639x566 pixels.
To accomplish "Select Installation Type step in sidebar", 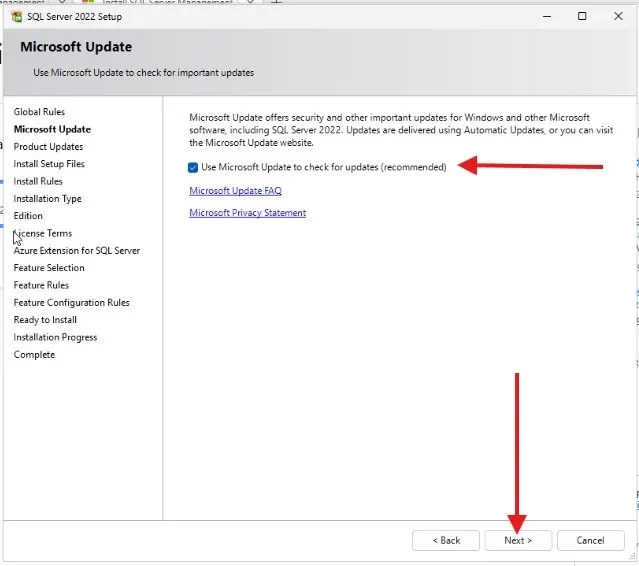I will (x=47, y=199).
